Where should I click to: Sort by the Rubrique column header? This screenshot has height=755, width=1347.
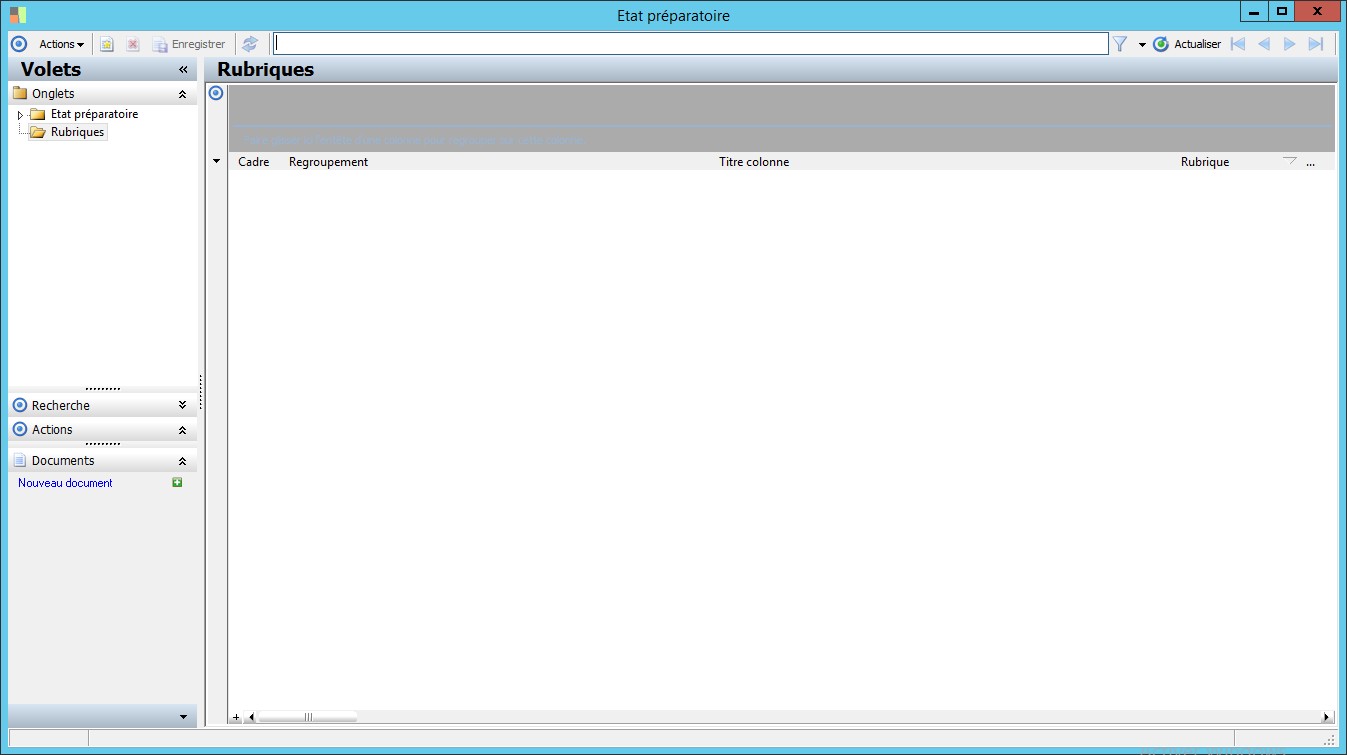click(x=1205, y=162)
